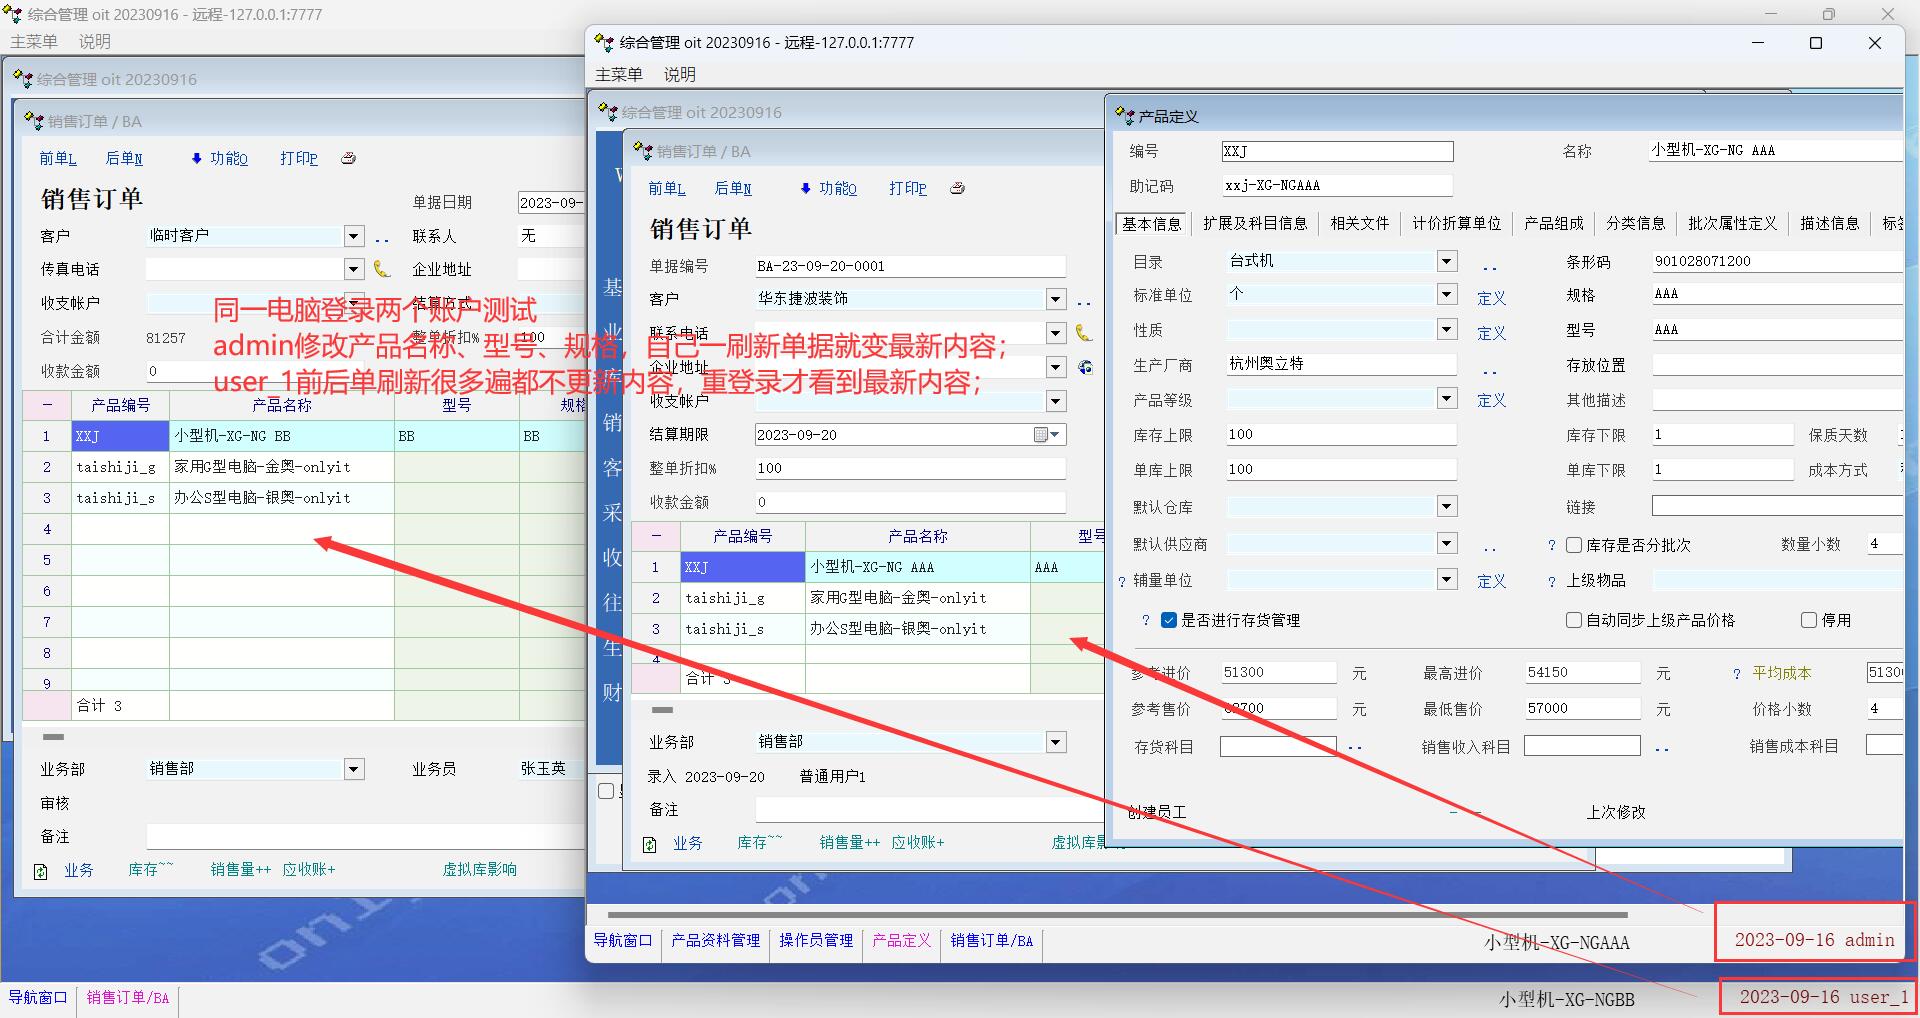This screenshot has height=1018, width=1920.
Task: Switch to 扩展及科目信息 tab
Action: [x=1255, y=223]
